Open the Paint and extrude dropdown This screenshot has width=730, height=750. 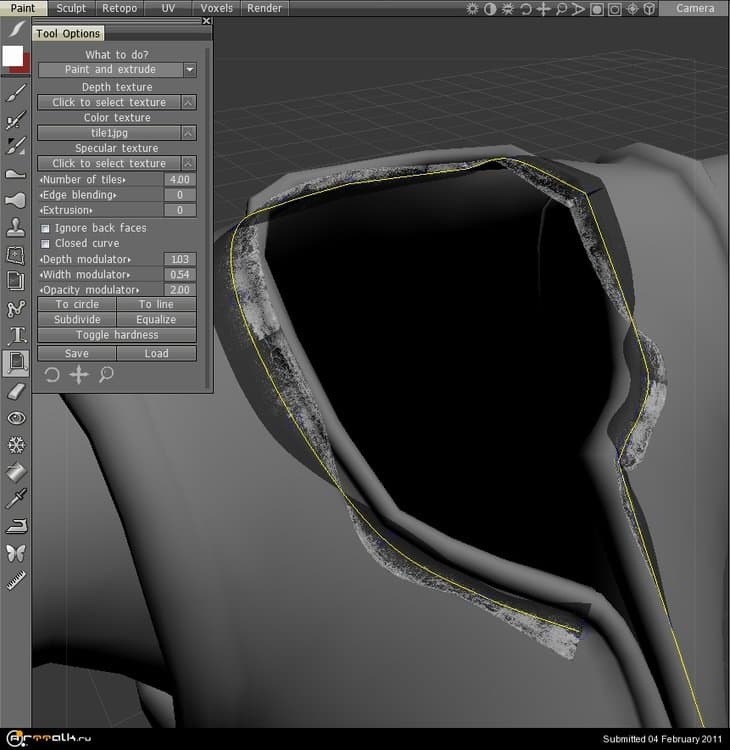pos(117,70)
